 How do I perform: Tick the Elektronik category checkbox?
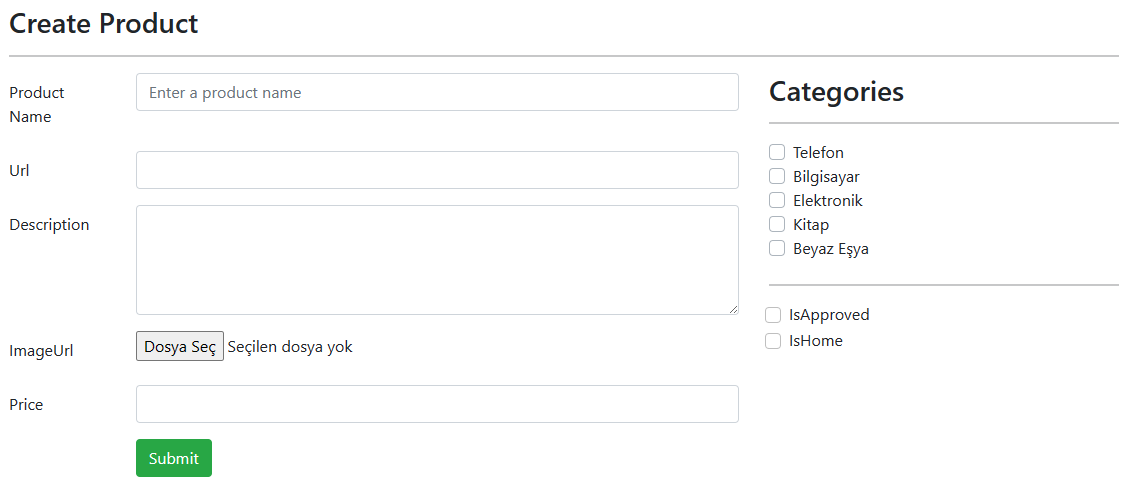coord(777,200)
